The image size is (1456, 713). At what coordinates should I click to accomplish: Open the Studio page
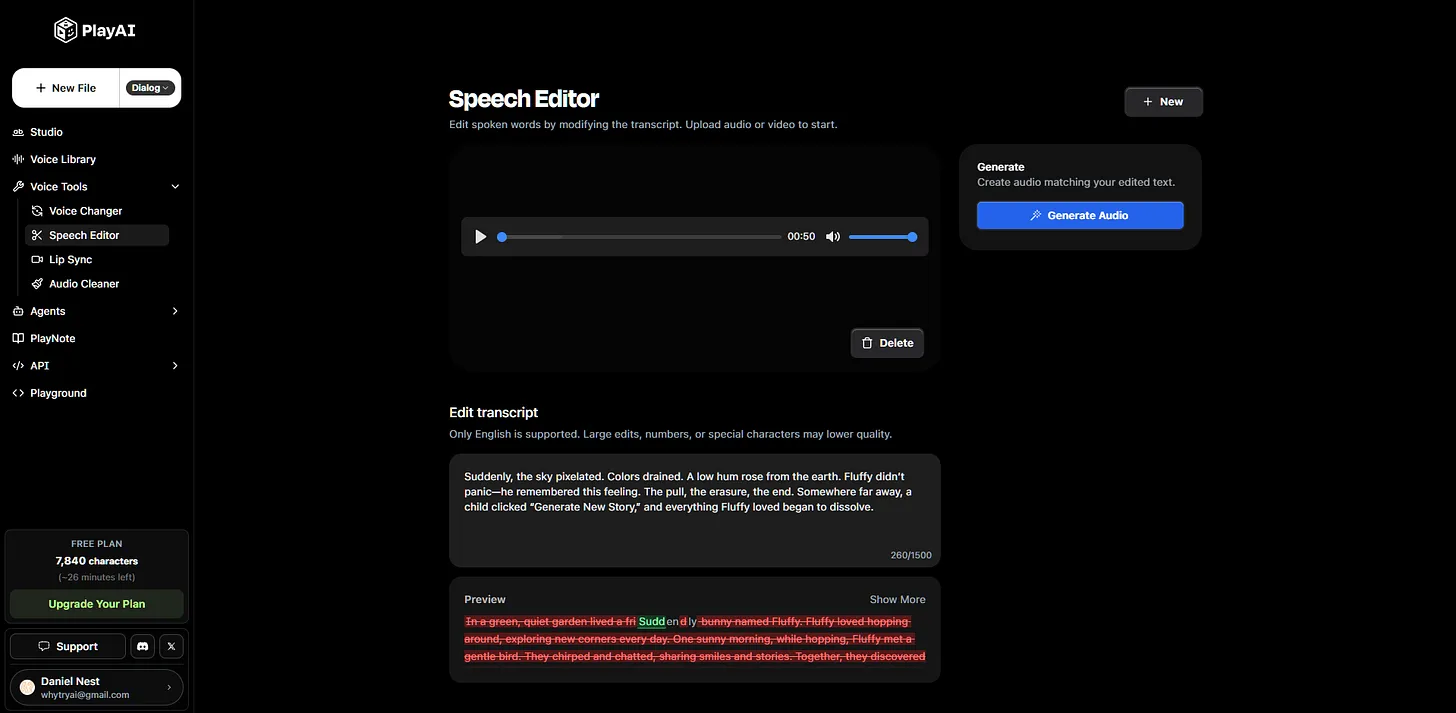pyautogui.click(x=46, y=132)
